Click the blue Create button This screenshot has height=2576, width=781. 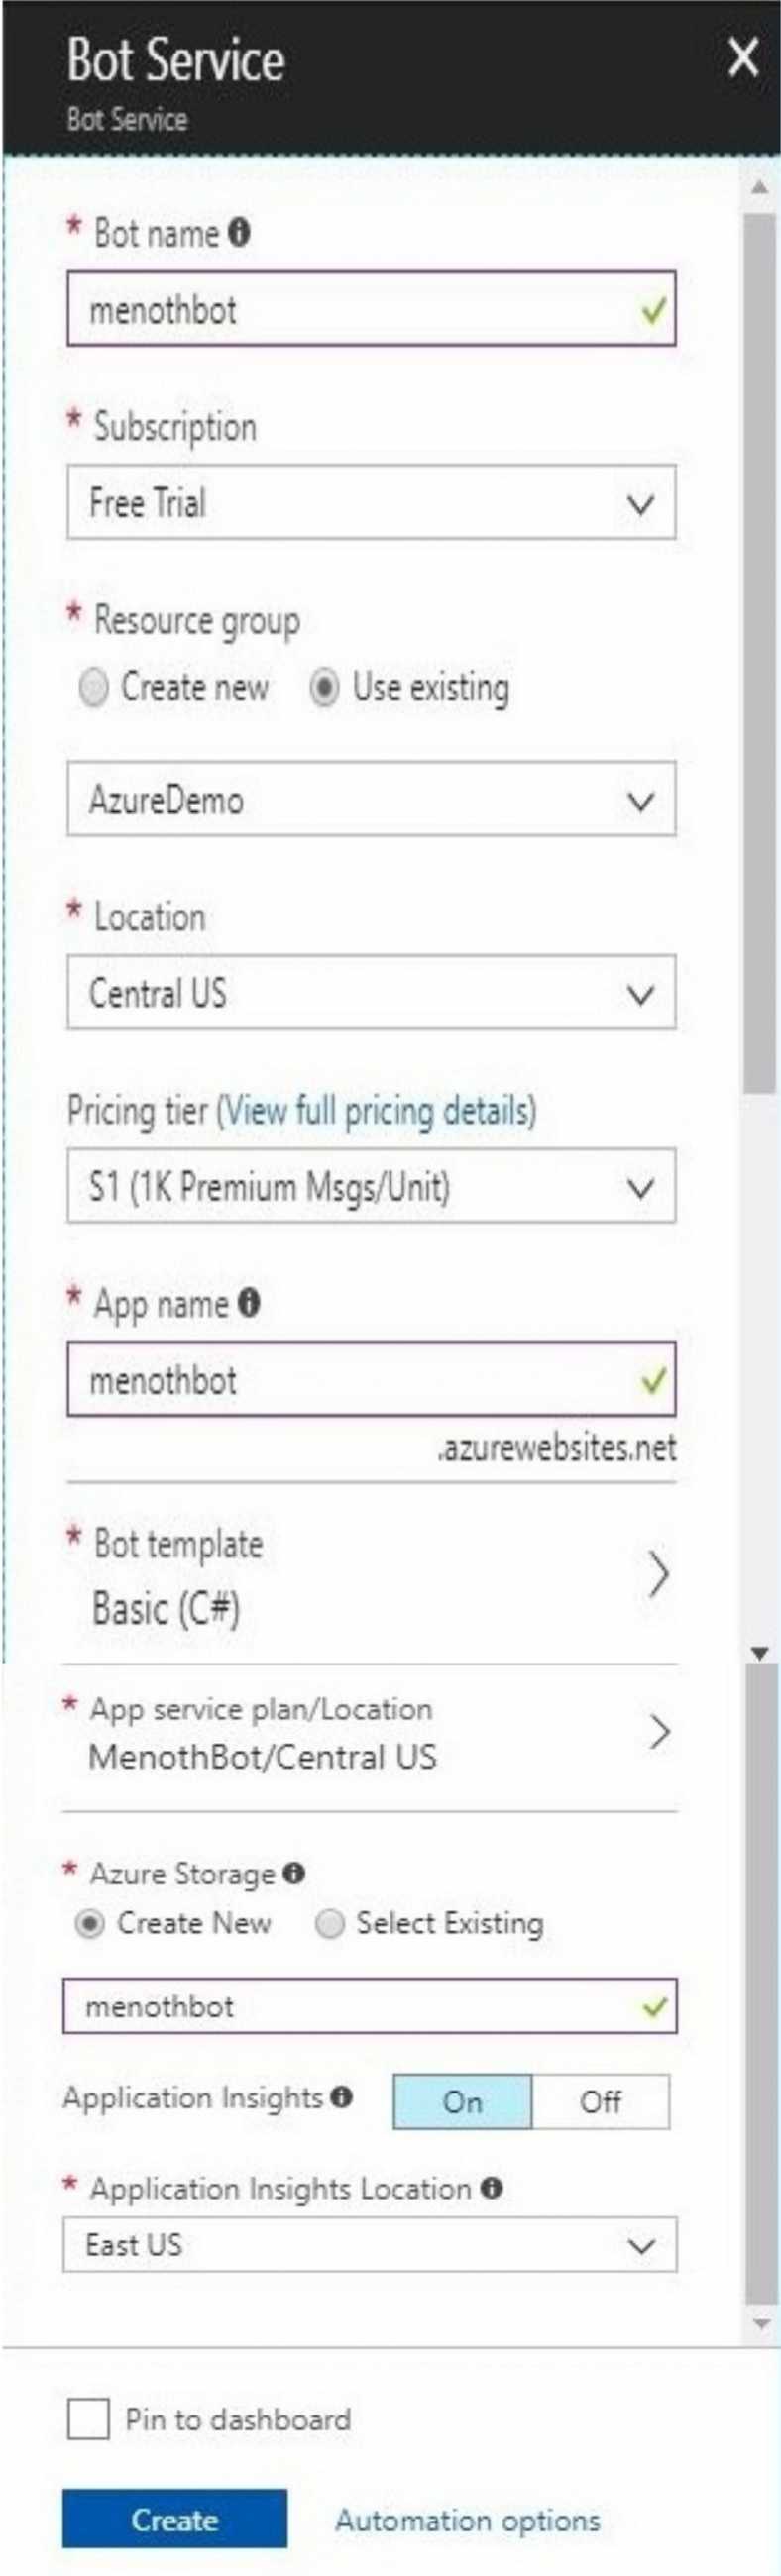click(x=175, y=2520)
